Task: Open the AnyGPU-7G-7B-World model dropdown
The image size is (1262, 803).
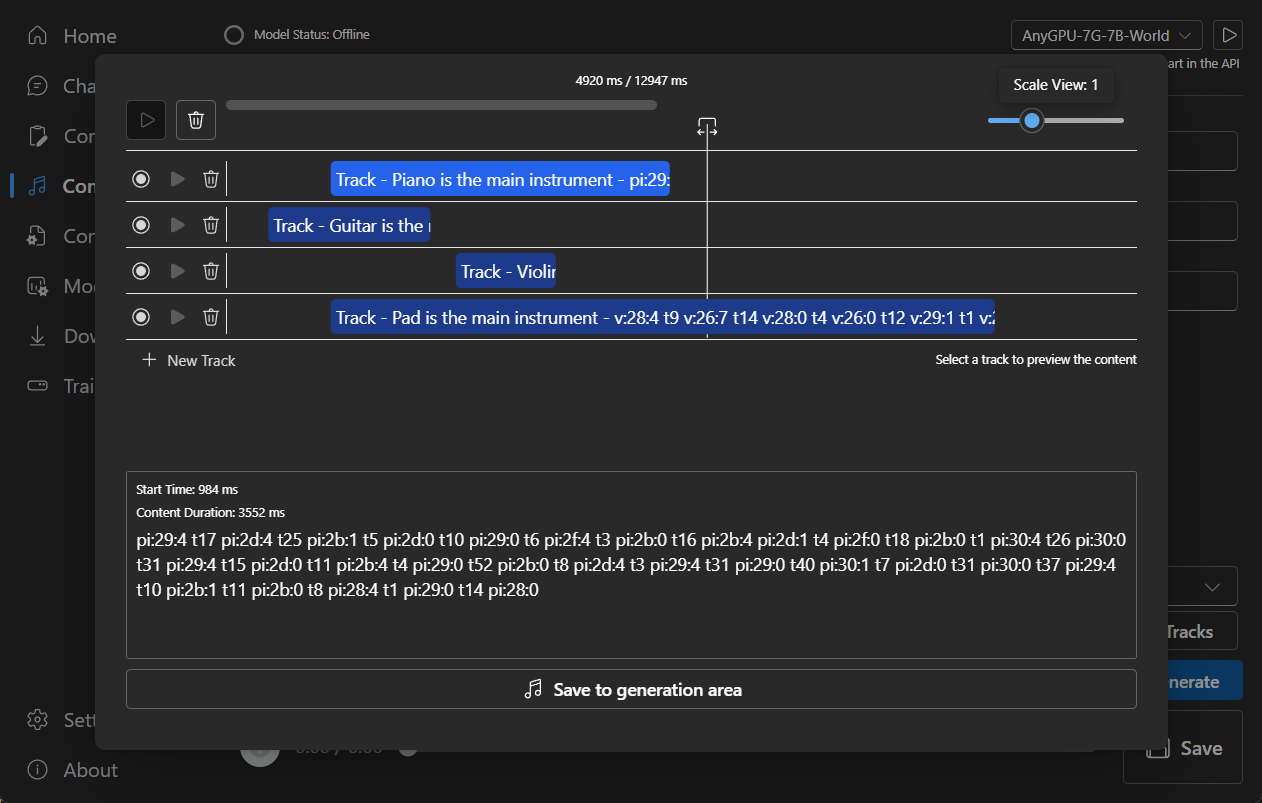Action: pos(1107,36)
